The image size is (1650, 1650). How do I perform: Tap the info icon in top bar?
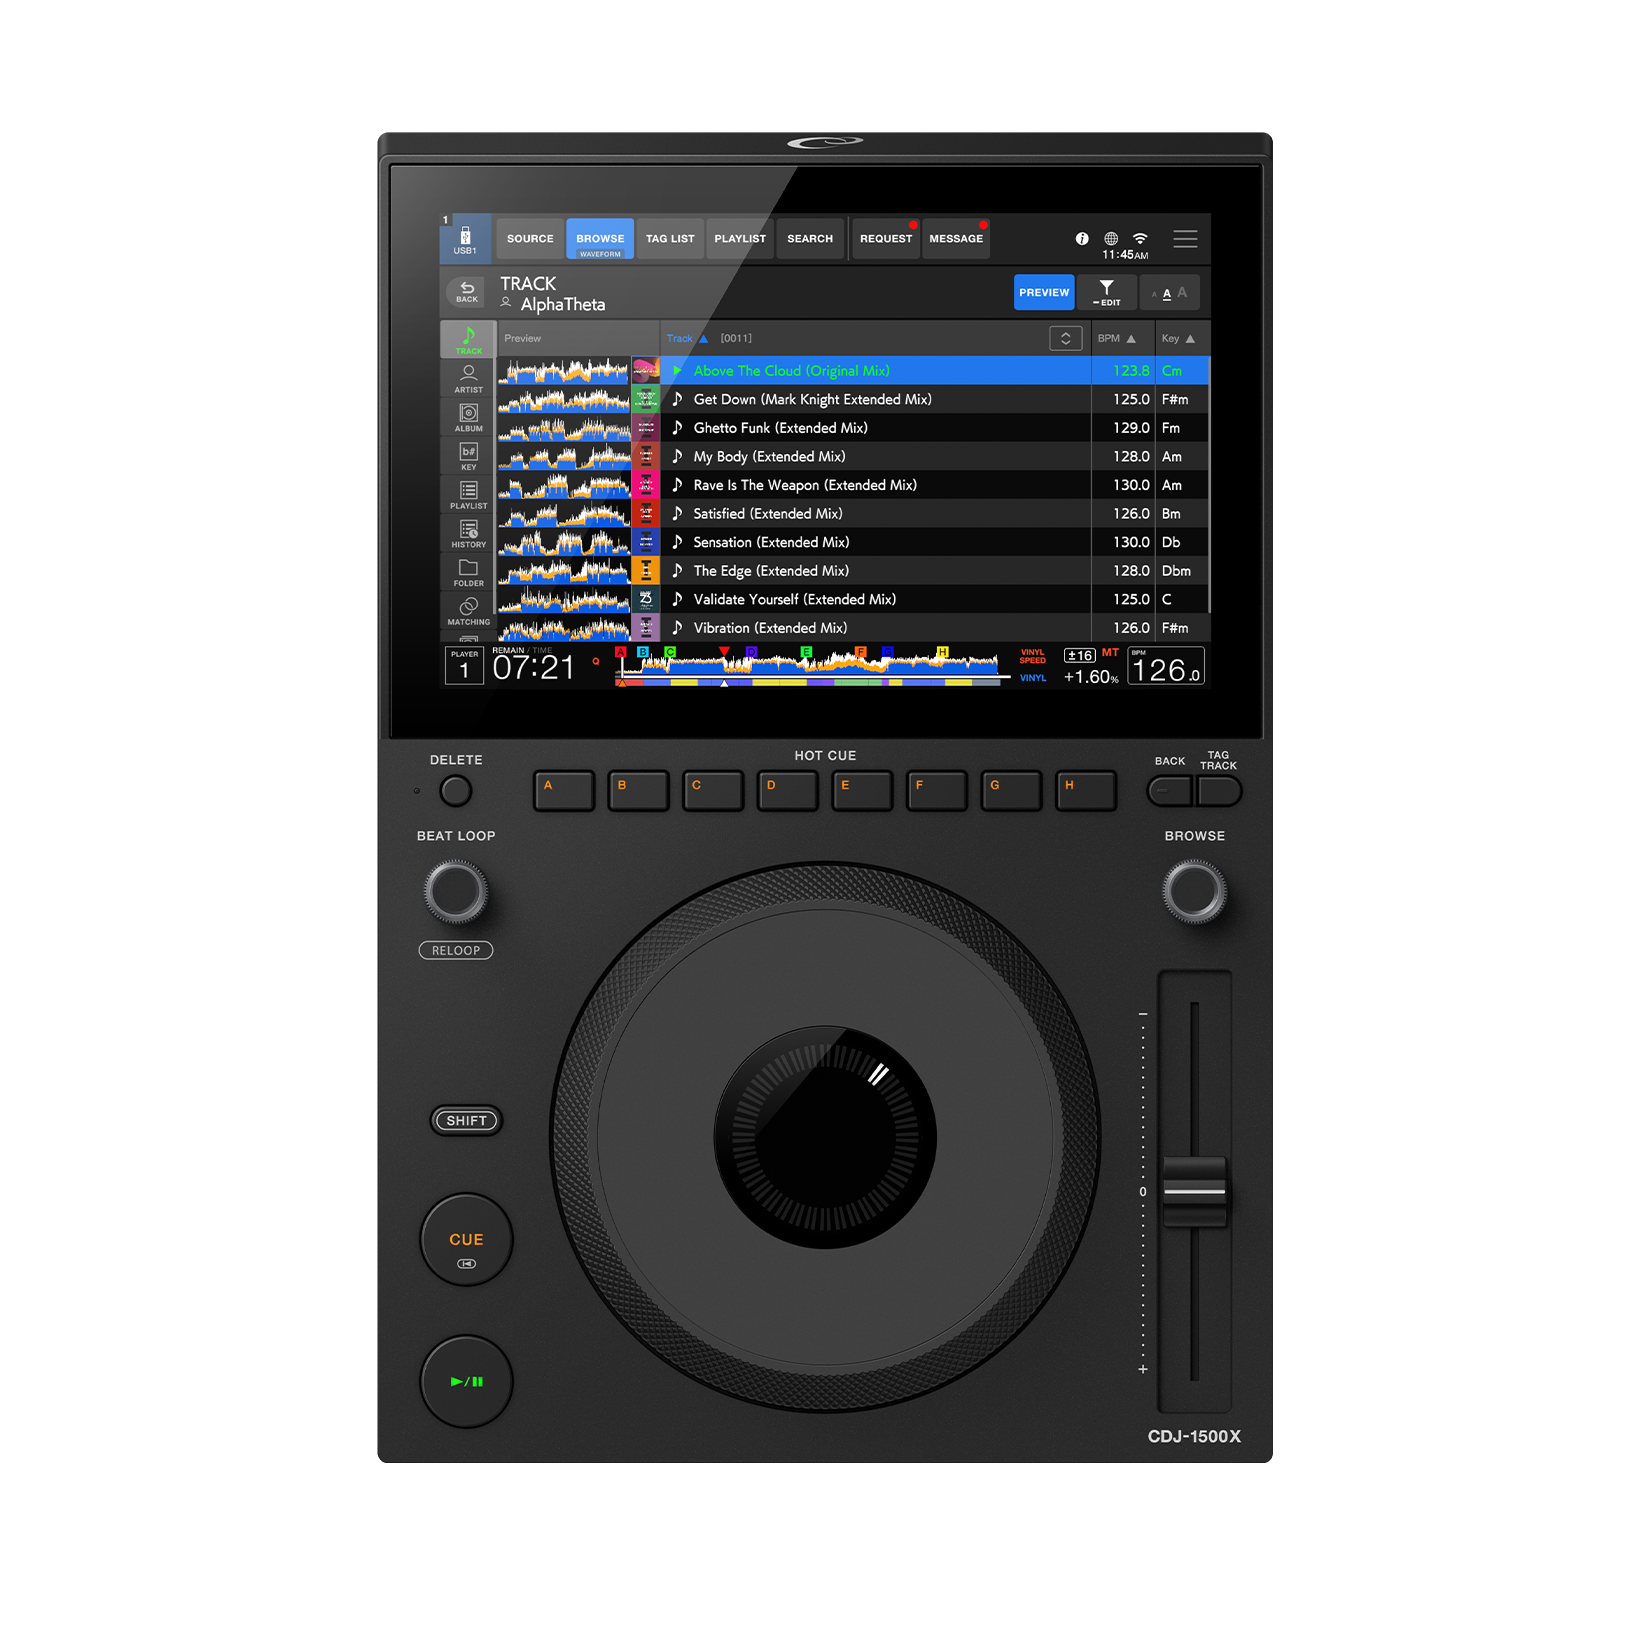tap(1082, 239)
